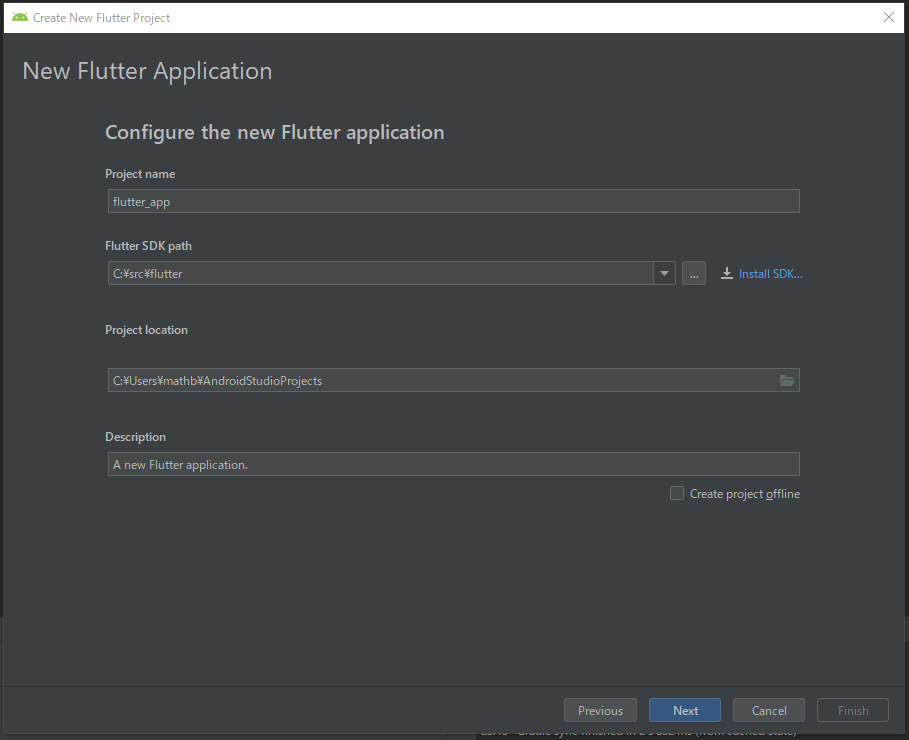Click the Create project offline label text
909x740 pixels.
[x=745, y=494]
